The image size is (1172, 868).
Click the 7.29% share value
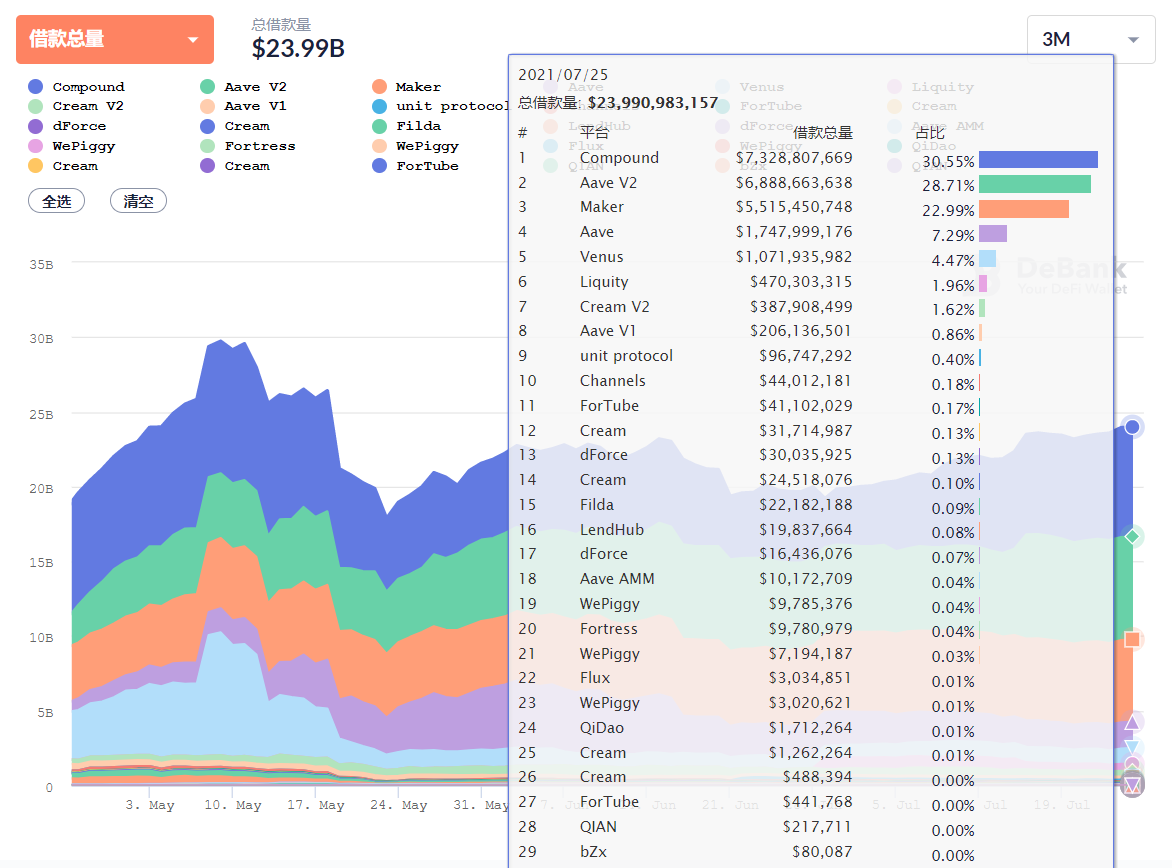[x=953, y=236]
